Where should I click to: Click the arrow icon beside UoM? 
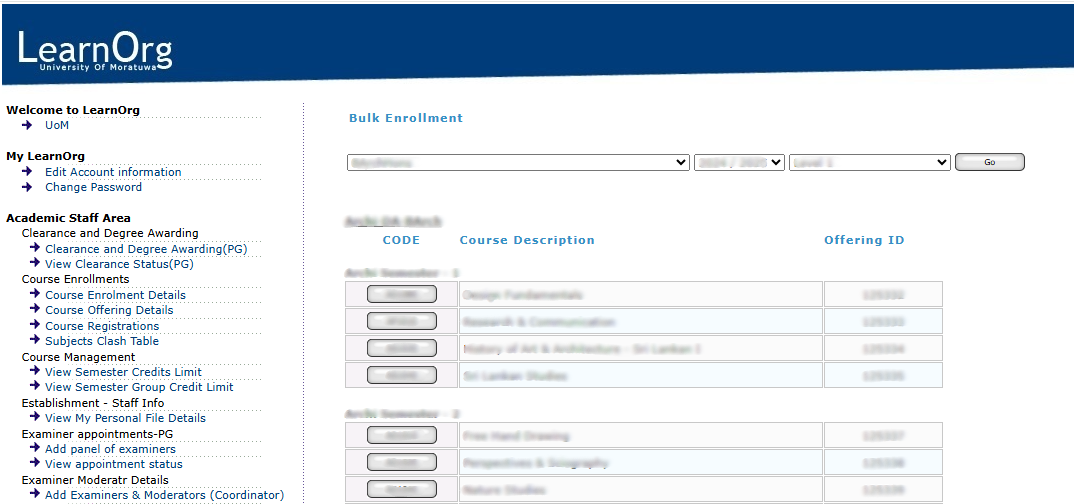pyautogui.click(x=27, y=125)
